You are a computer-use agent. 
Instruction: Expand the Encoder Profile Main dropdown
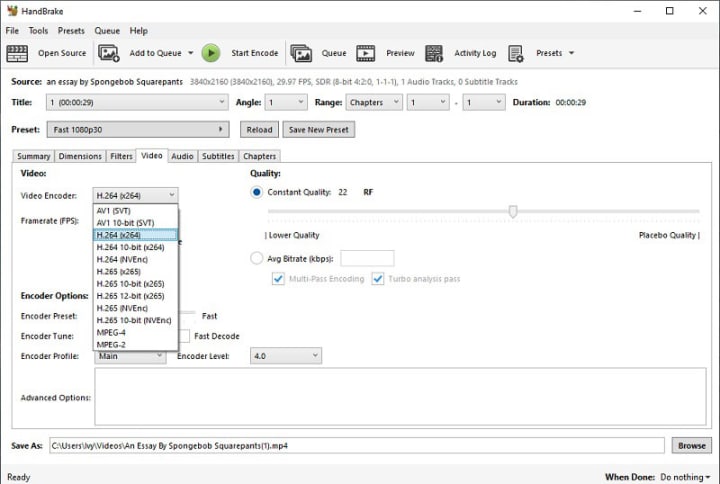pyautogui.click(x=130, y=357)
